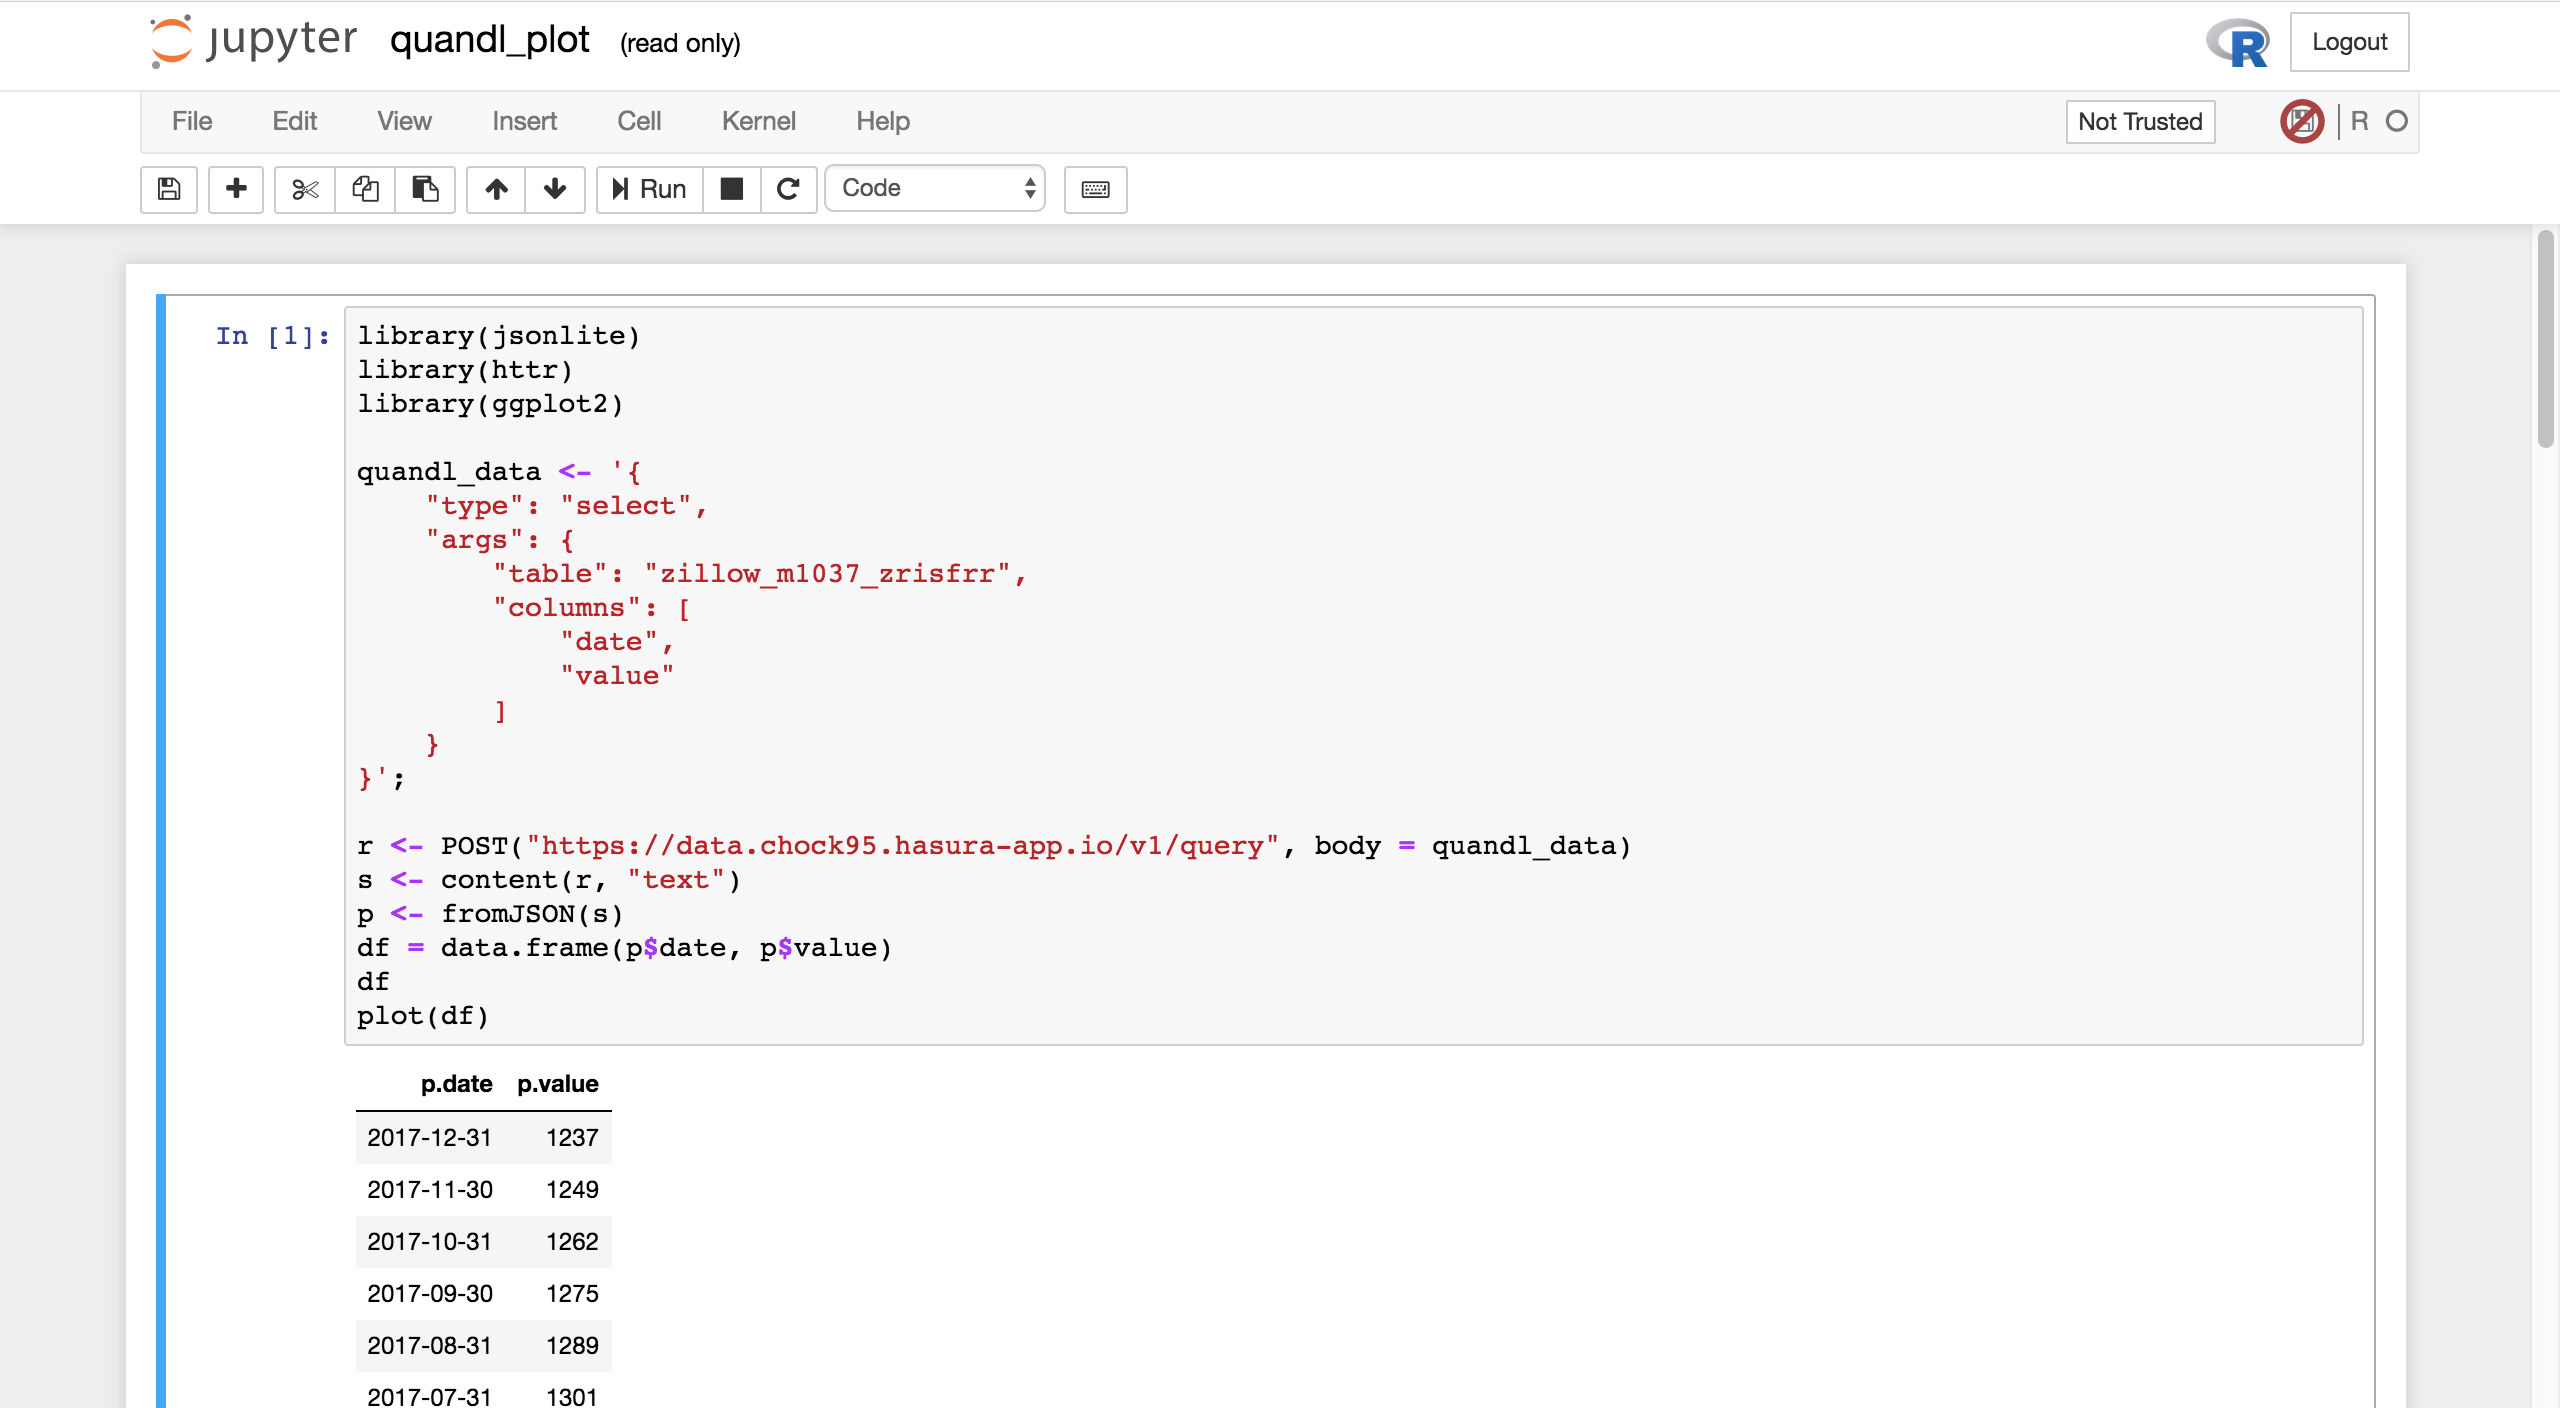Move selected cell down arrow
The width and height of the screenshot is (2560, 1408).
click(555, 189)
